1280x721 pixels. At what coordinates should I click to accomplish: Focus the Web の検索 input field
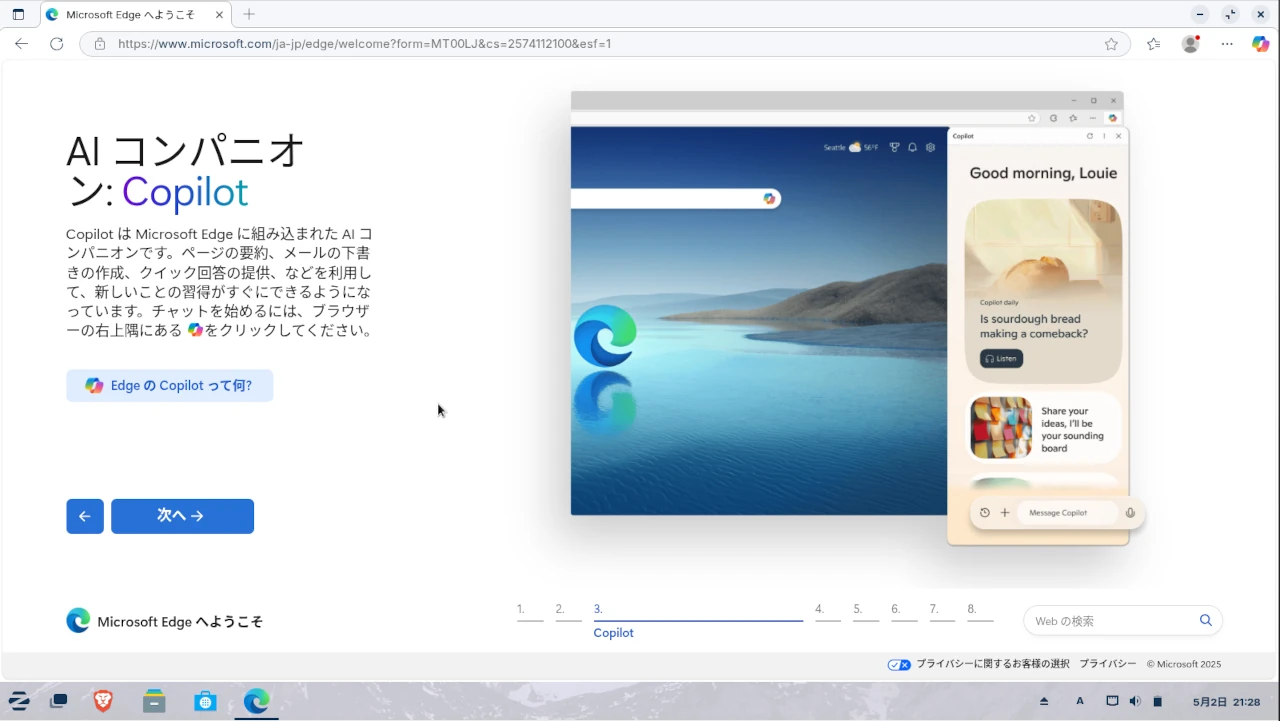point(1110,621)
